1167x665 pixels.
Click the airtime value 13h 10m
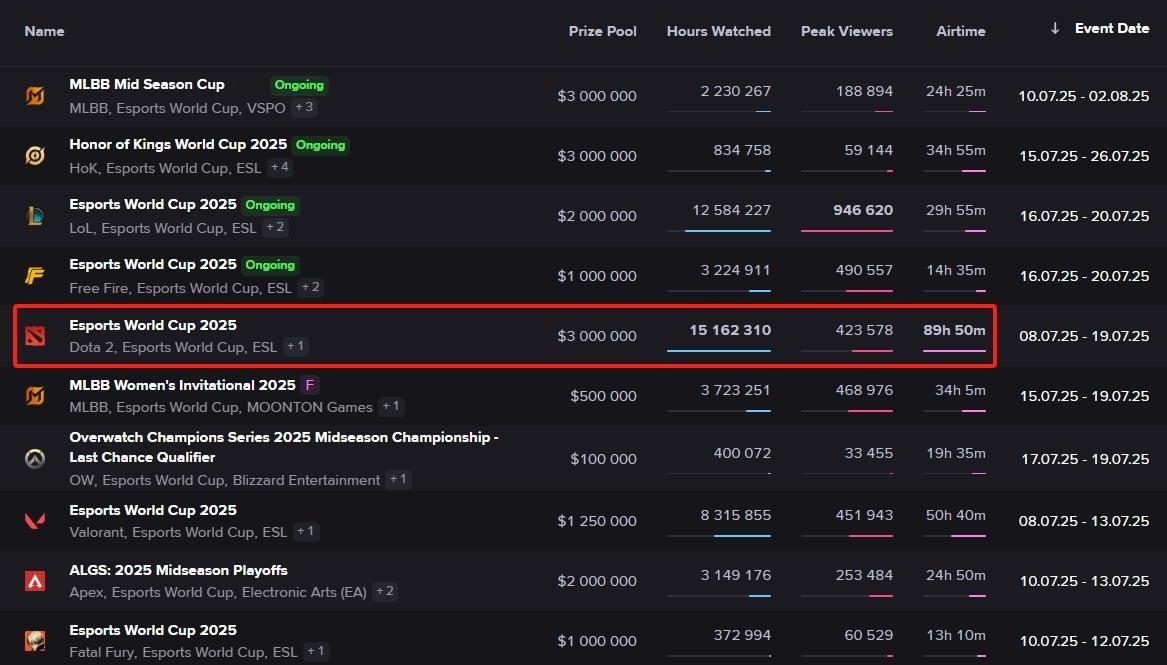956,636
